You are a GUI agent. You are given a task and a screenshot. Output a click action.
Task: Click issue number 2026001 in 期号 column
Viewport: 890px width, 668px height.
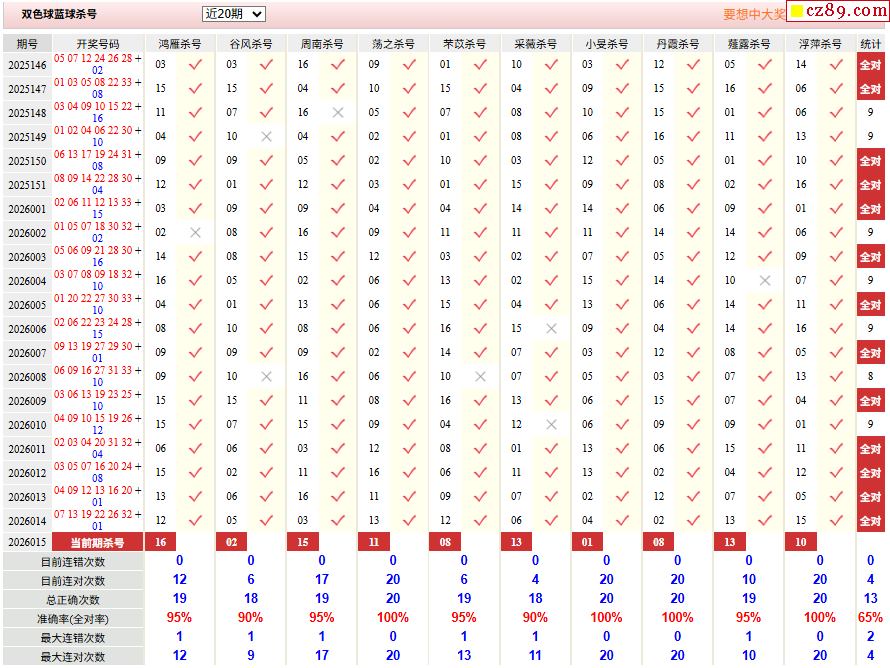[x=27, y=210]
